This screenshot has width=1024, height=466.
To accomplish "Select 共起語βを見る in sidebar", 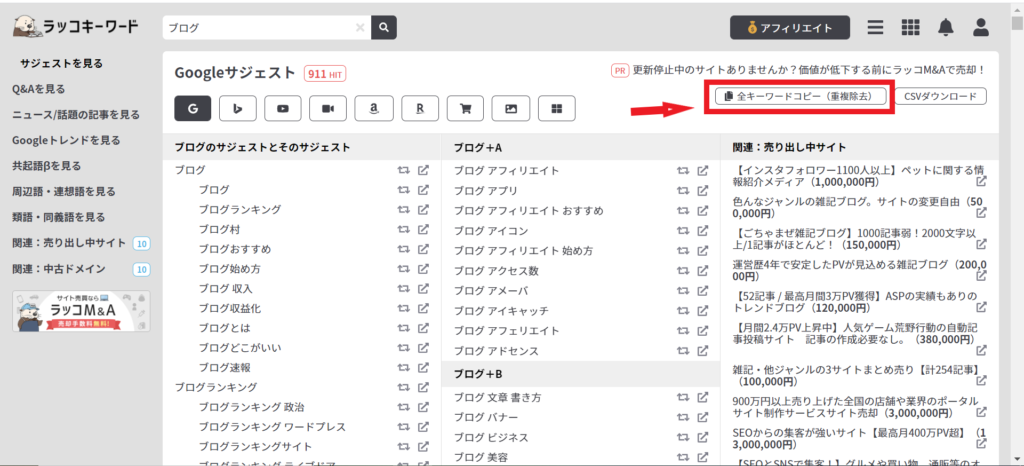I will pyautogui.click(x=46, y=166).
